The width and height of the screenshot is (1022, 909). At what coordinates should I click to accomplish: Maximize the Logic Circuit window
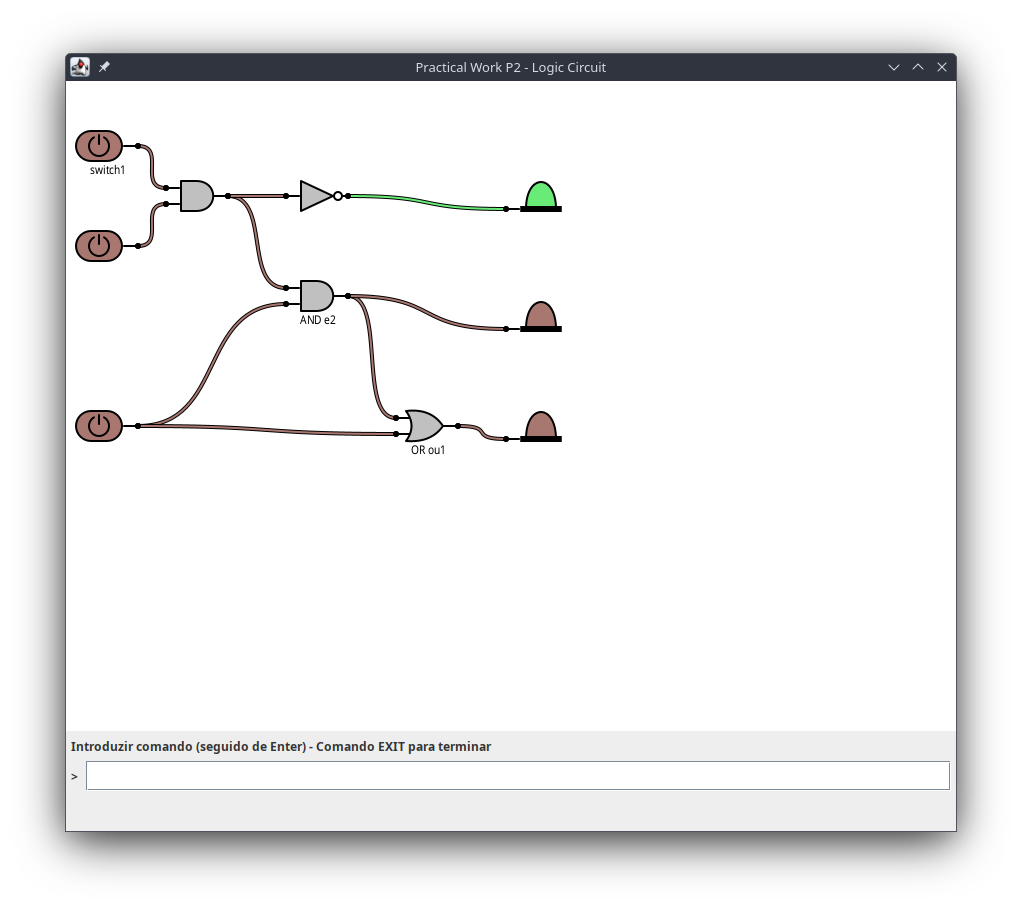click(x=918, y=67)
